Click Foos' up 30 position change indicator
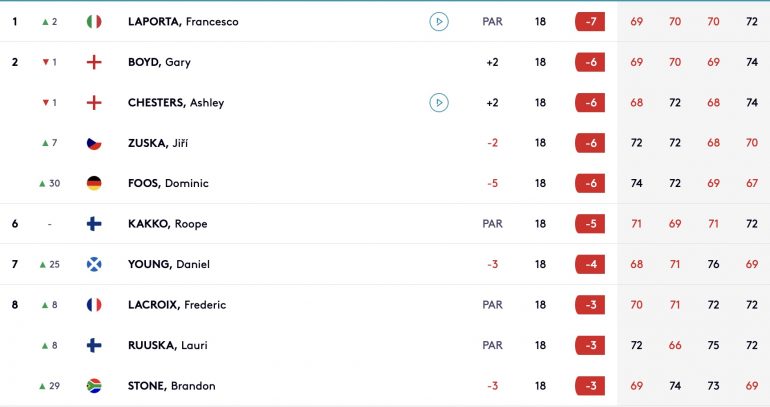This screenshot has width=770, height=407. pos(50,184)
